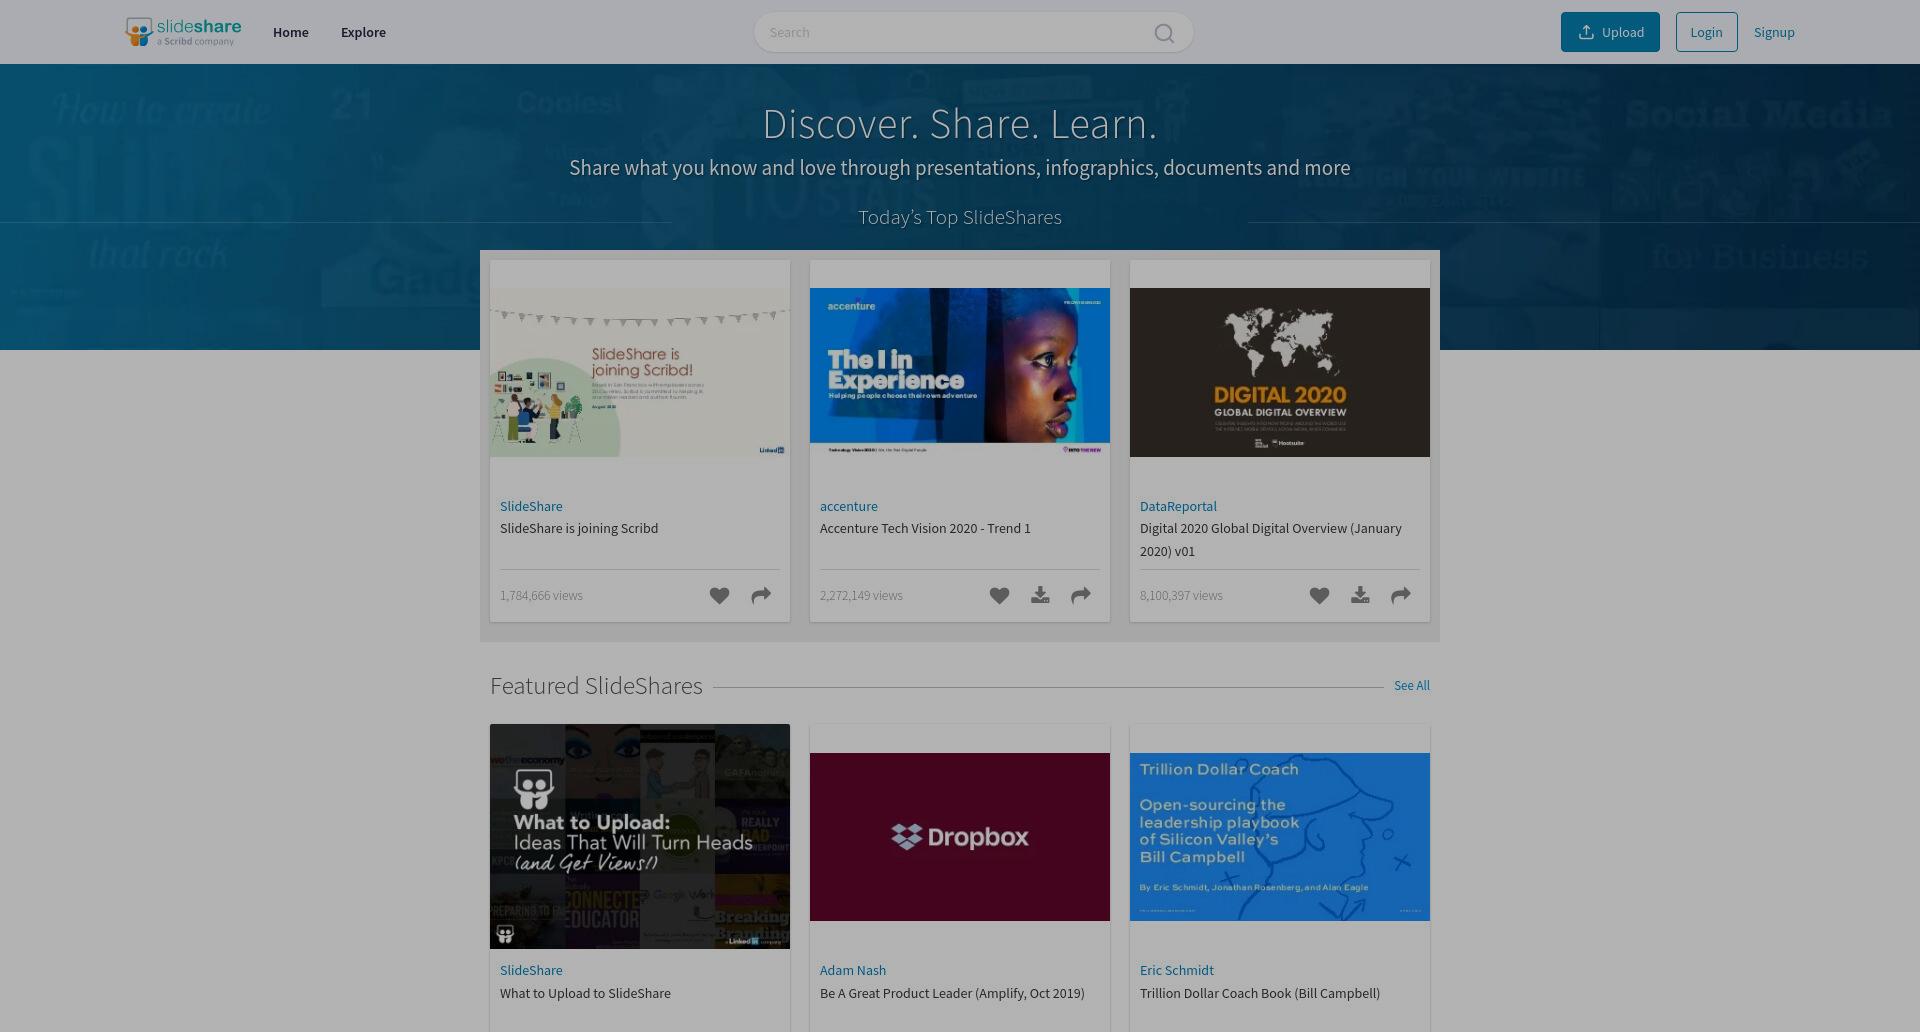Download Accenture Tech Vision 2020 slideshow
This screenshot has height=1032, width=1920.
(x=1040, y=596)
